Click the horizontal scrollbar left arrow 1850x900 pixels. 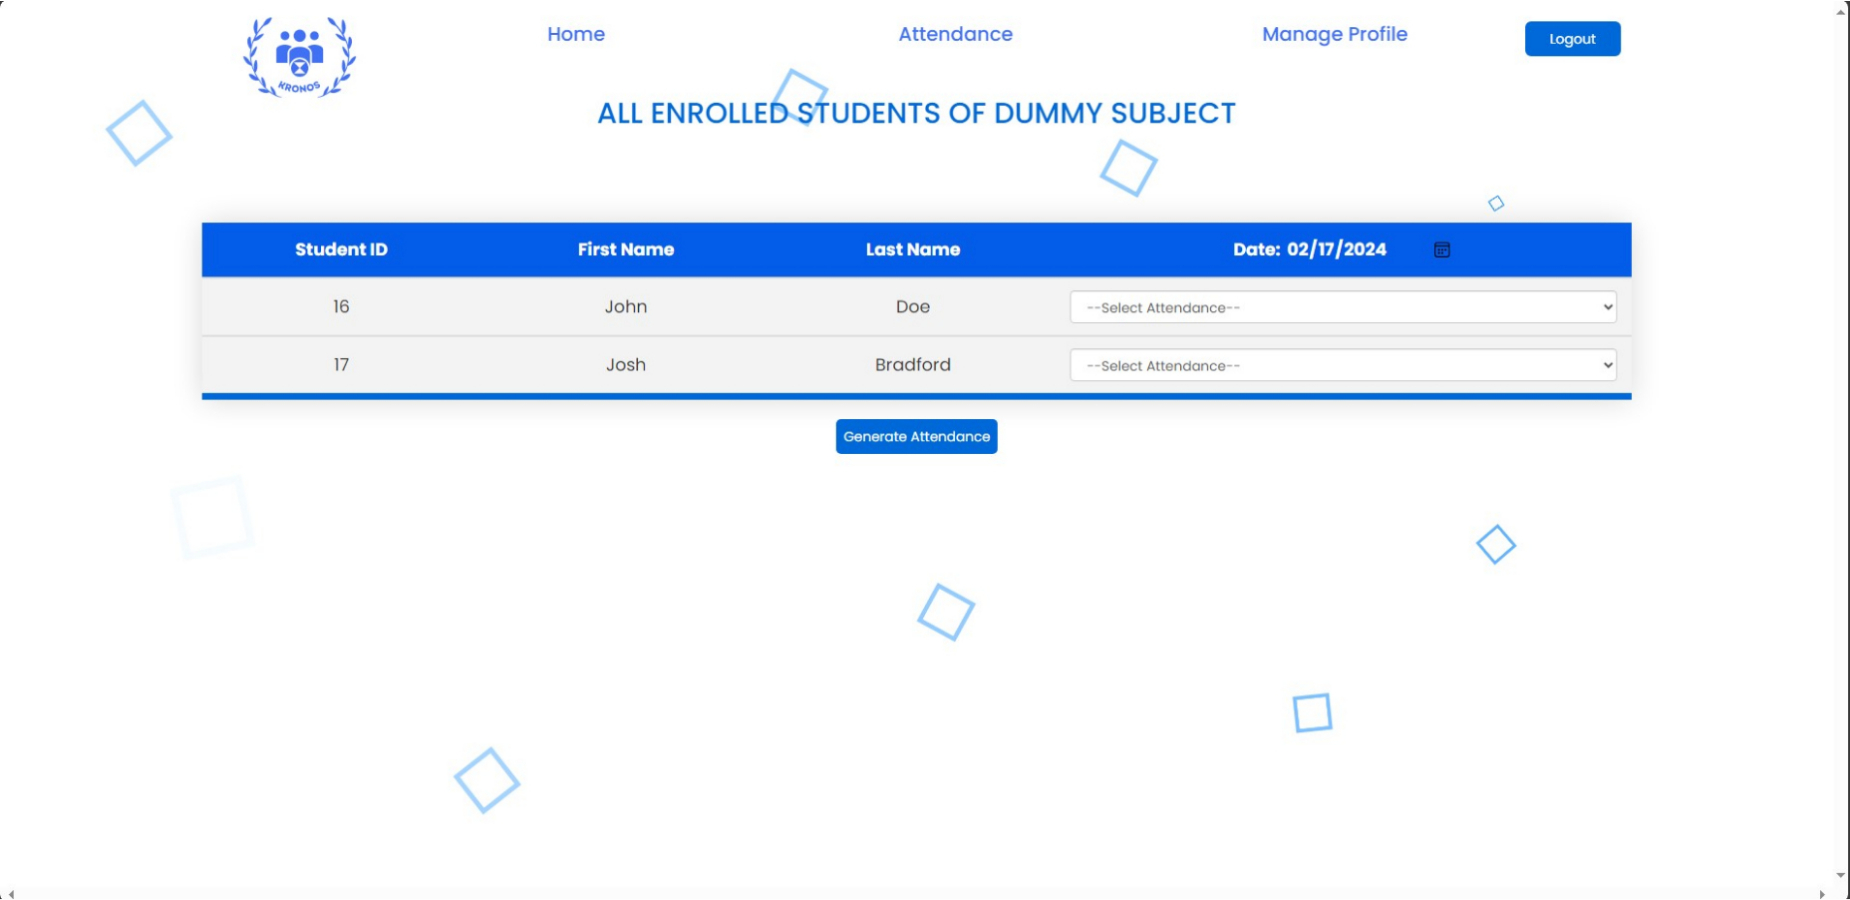[x=10, y=894]
